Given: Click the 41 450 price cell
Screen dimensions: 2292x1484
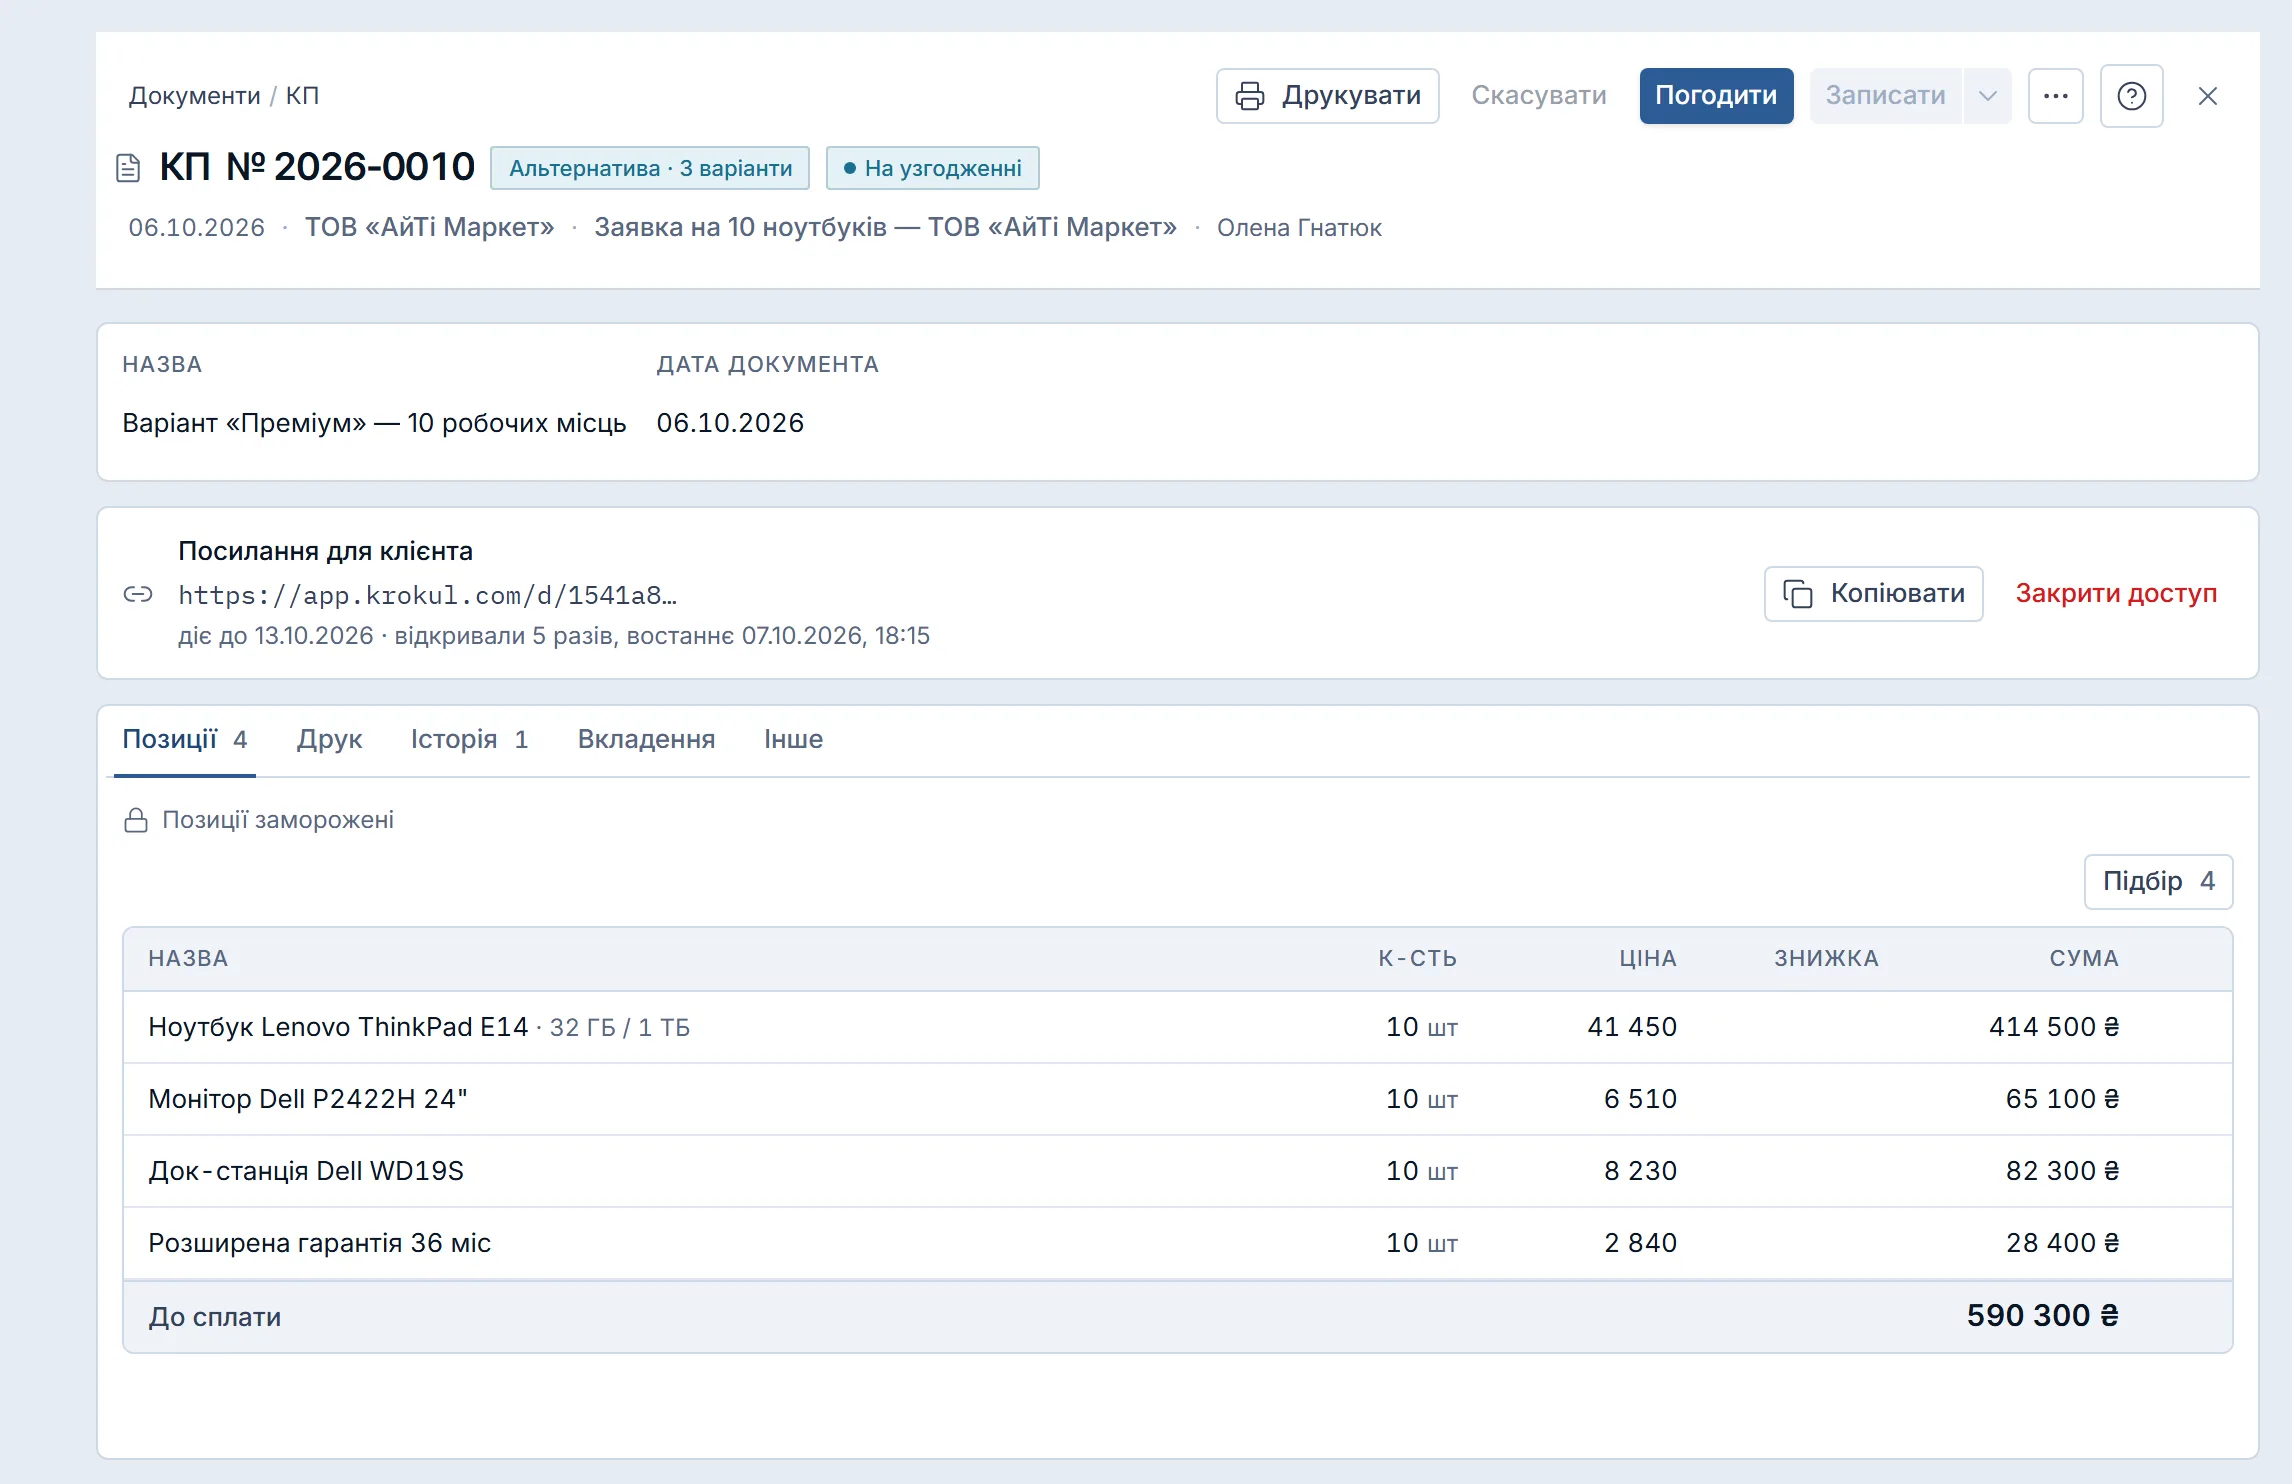Looking at the screenshot, I should [1632, 1027].
